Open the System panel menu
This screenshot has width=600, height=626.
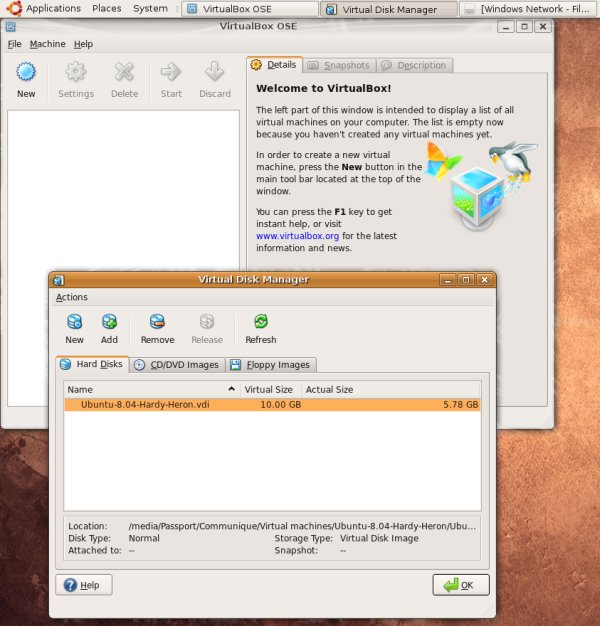[150, 8]
